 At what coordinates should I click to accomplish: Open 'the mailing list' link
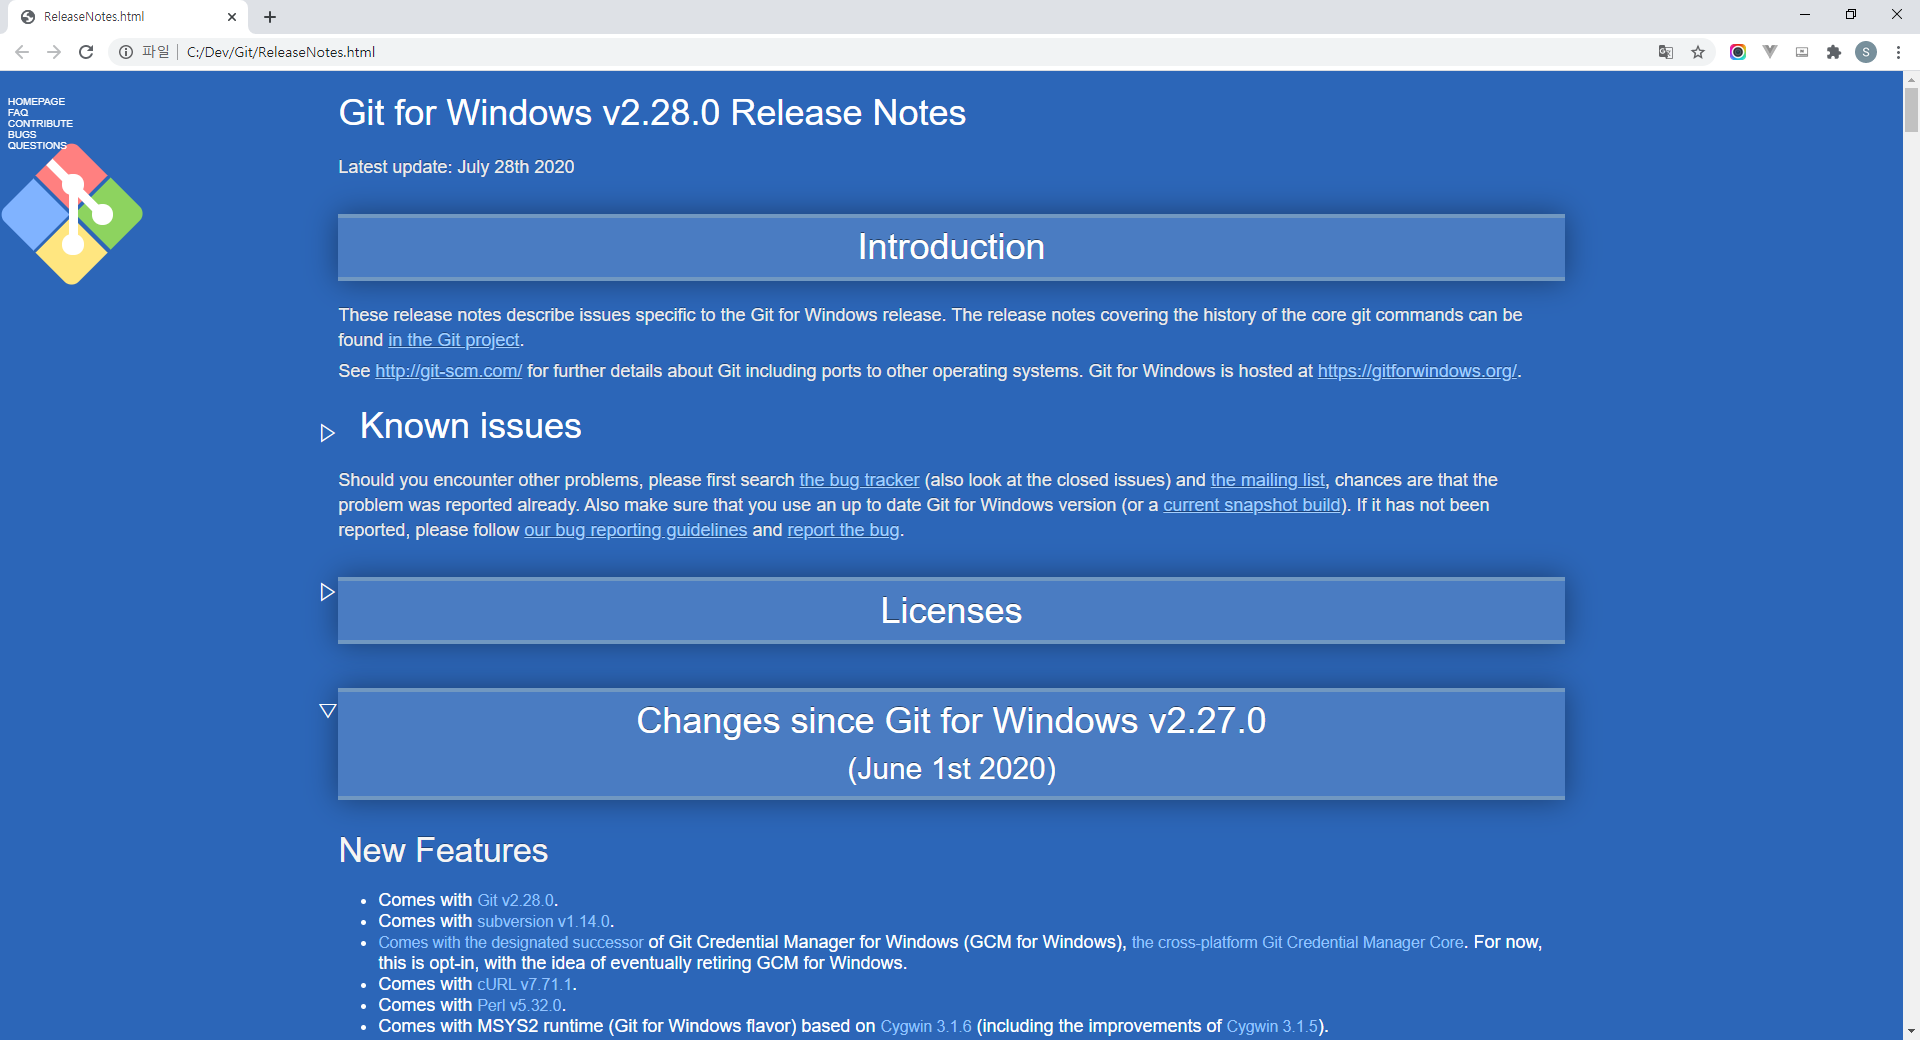(x=1267, y=480)
